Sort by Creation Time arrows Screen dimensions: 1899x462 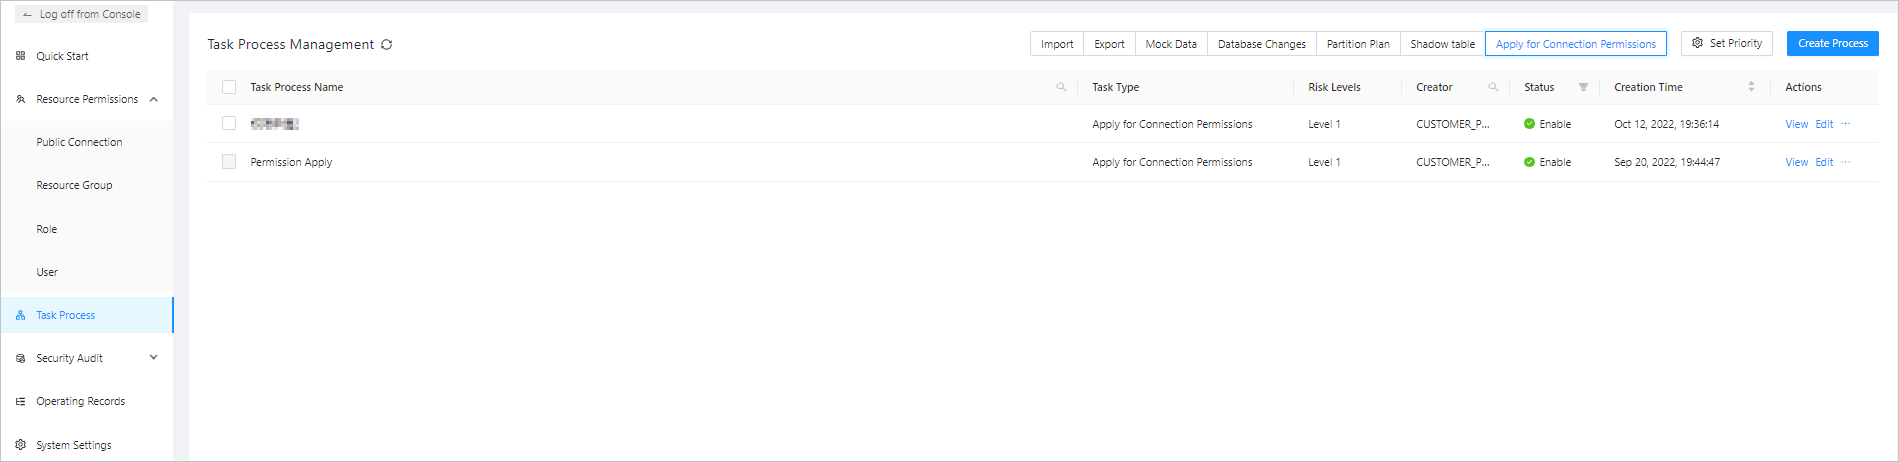coord(1751,87)
